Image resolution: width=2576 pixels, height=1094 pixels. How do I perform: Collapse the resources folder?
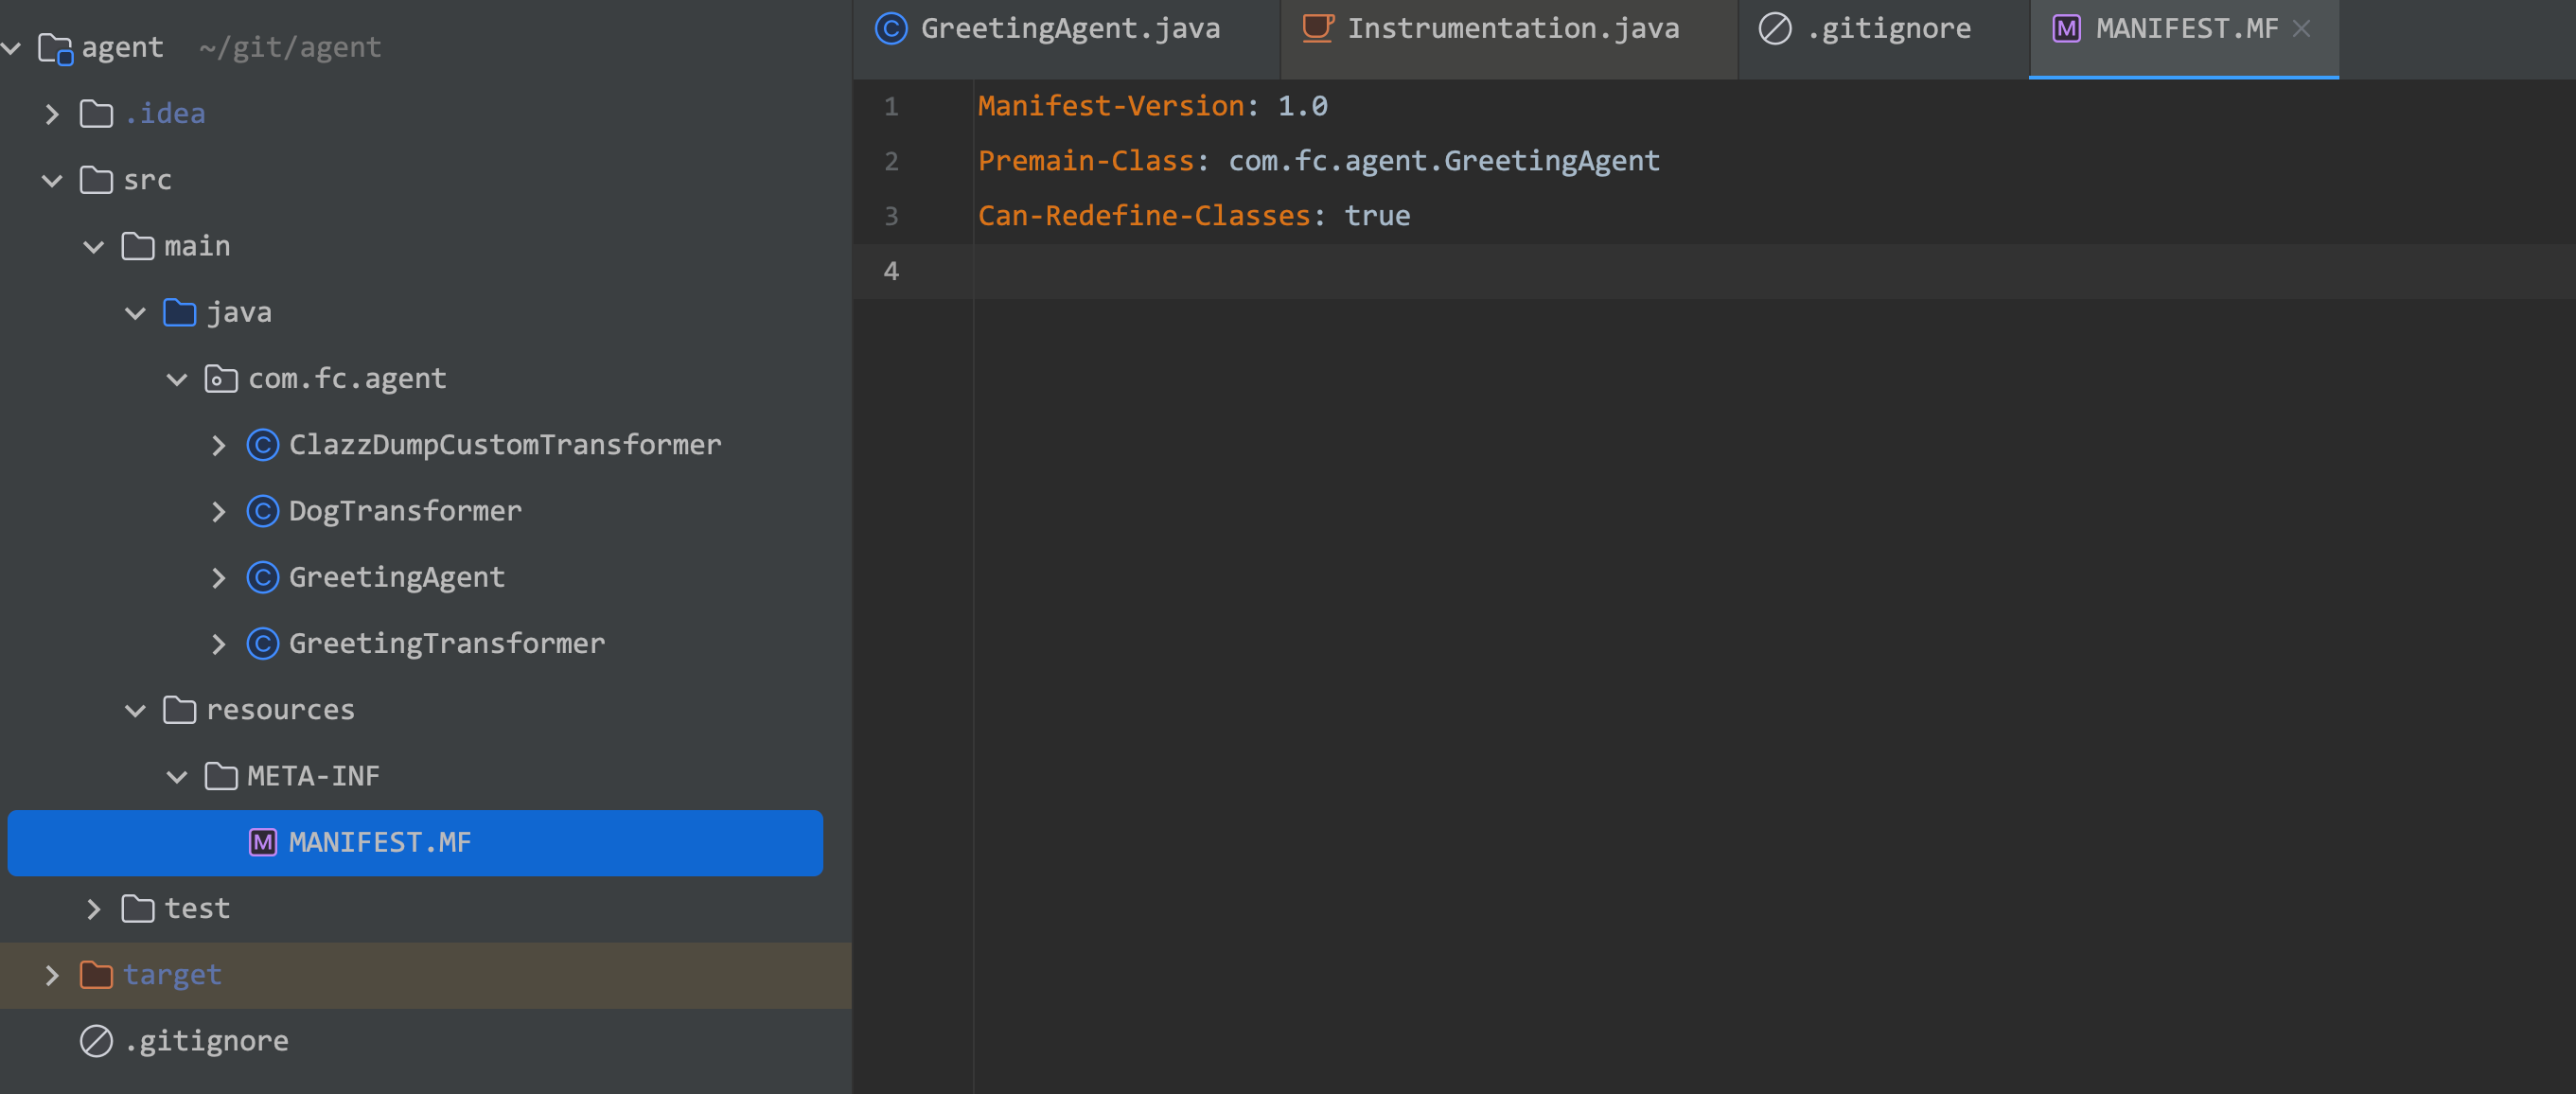136,710
